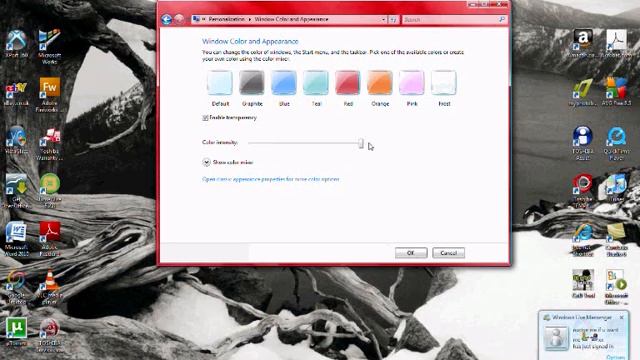Select the Default color swatch
Screen dimensions: 640x360
[x=220, y=83]
